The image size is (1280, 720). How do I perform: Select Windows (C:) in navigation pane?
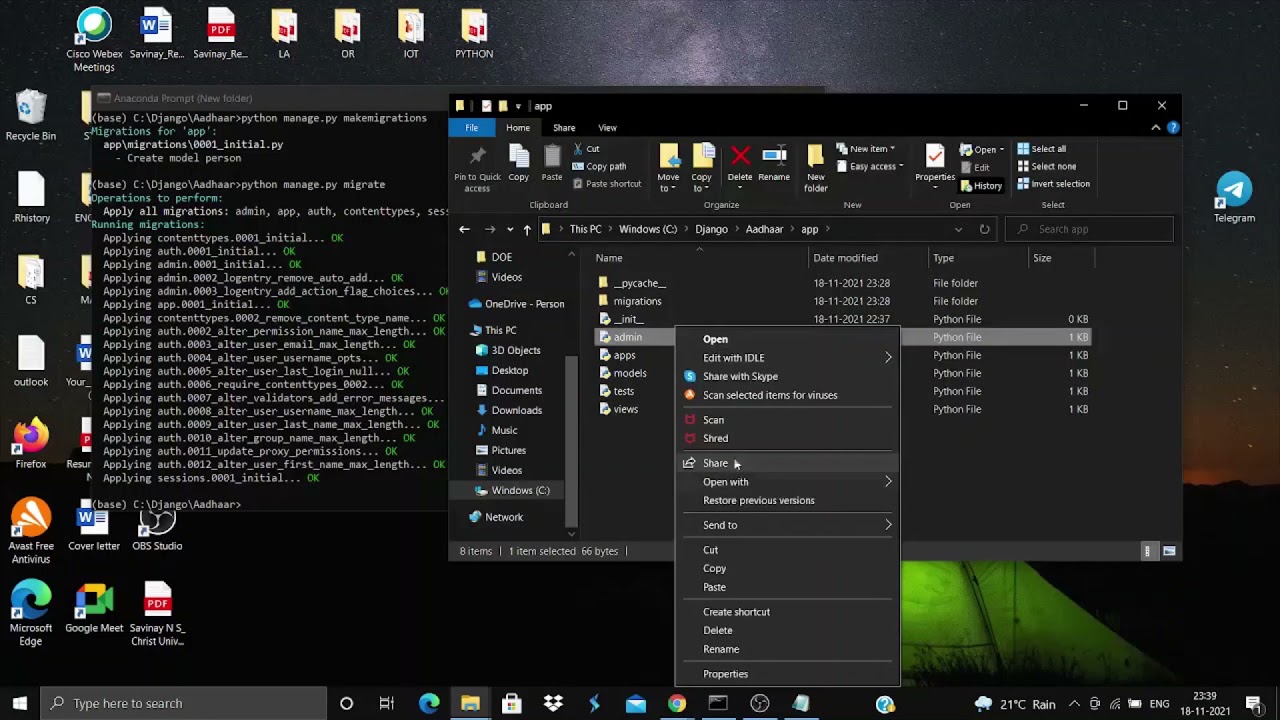click(520, 490)
